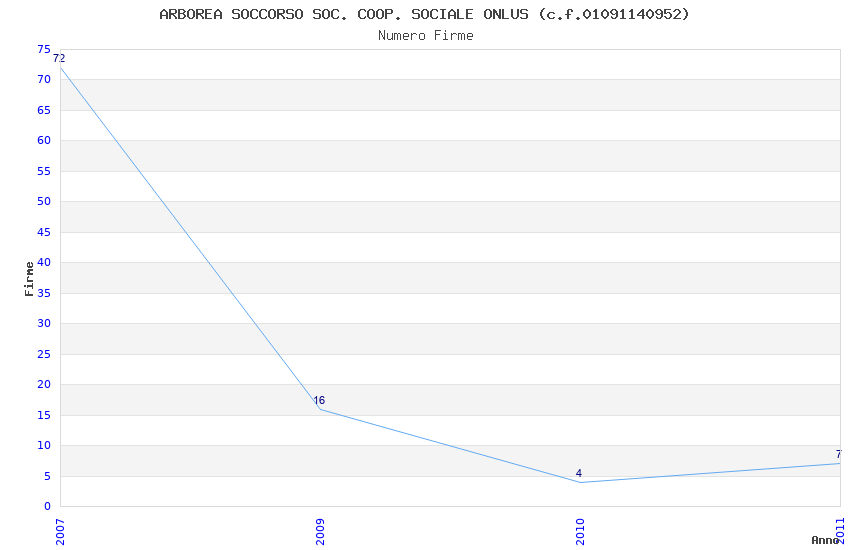Click the y-axis value 25
The width and height of the screenshot is (850, 550).
coord(44,354)
